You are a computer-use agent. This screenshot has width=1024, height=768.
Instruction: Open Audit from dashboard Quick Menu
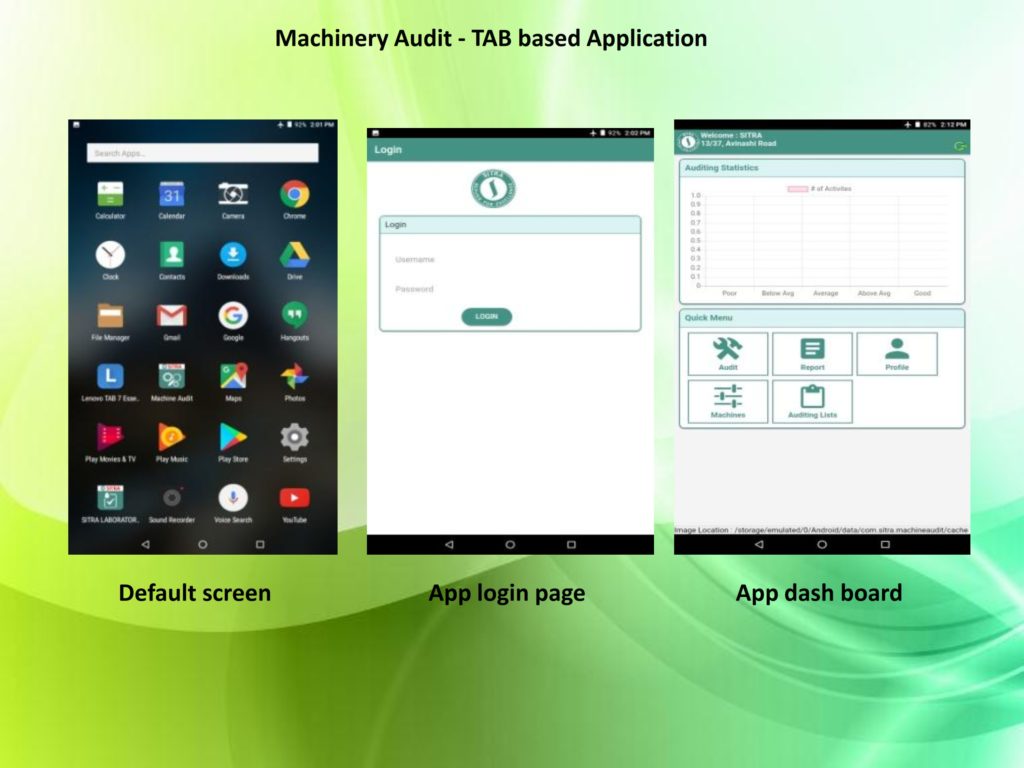click(x=728, y=353)
